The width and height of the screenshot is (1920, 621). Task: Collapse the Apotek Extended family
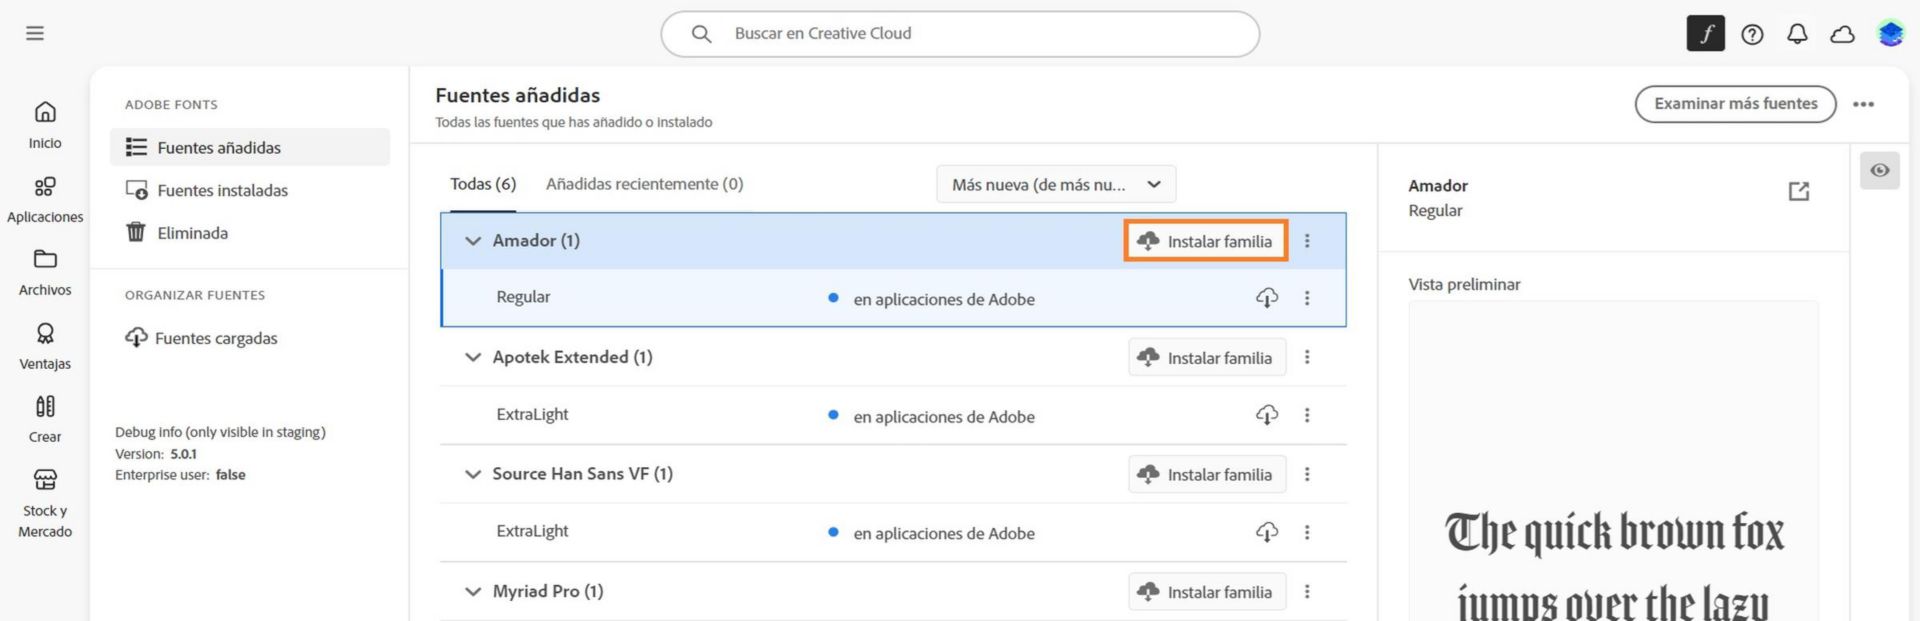473,358
